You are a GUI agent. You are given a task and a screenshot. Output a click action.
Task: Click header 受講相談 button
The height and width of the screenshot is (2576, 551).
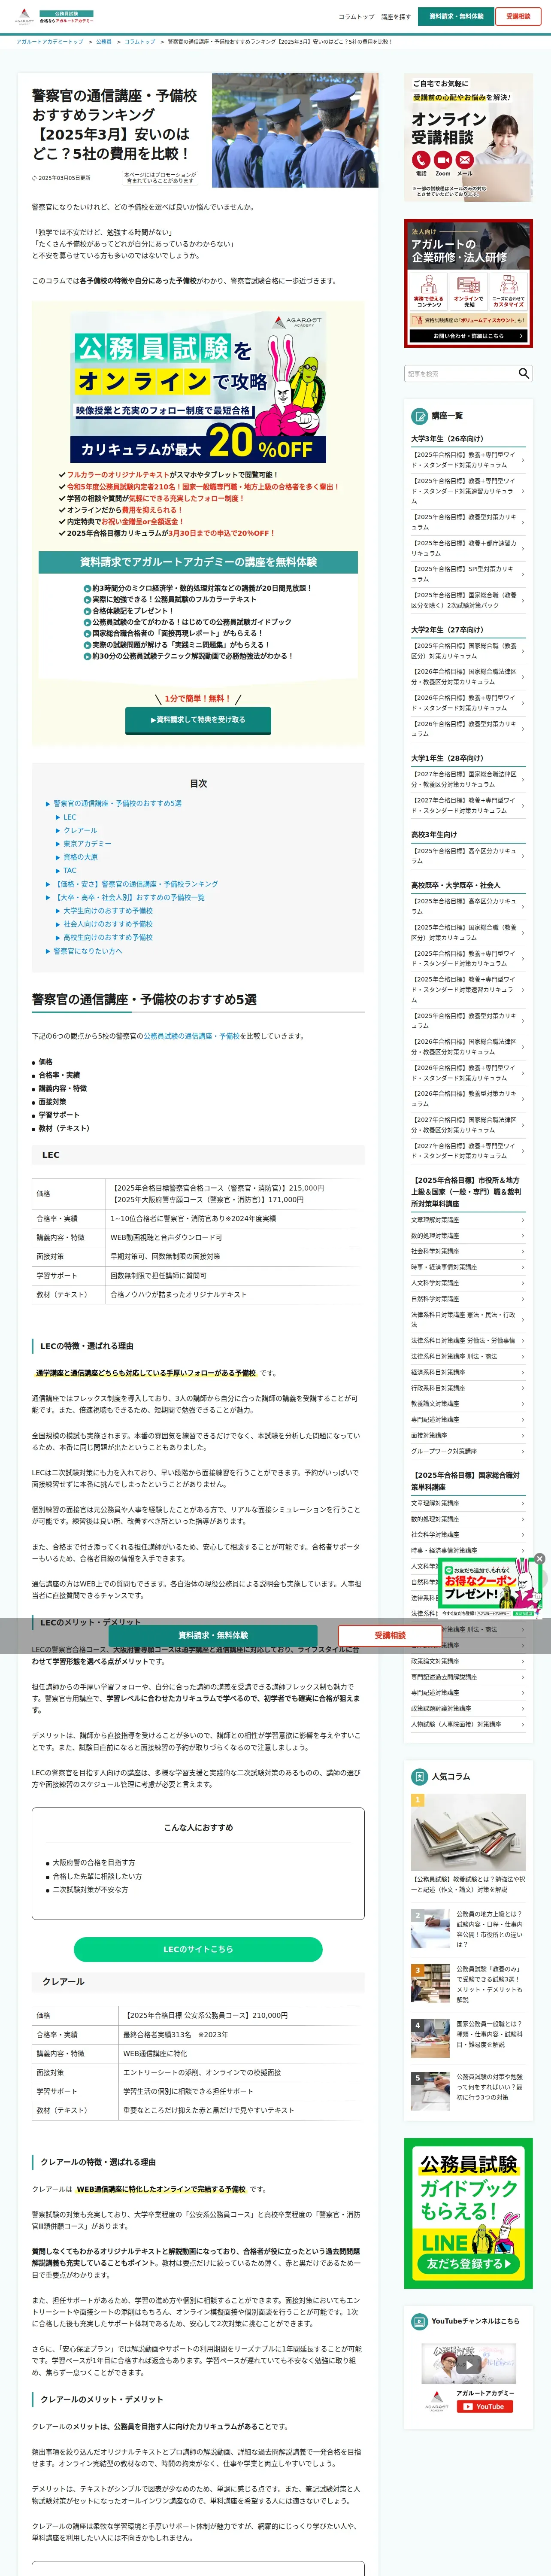point(518,16)
